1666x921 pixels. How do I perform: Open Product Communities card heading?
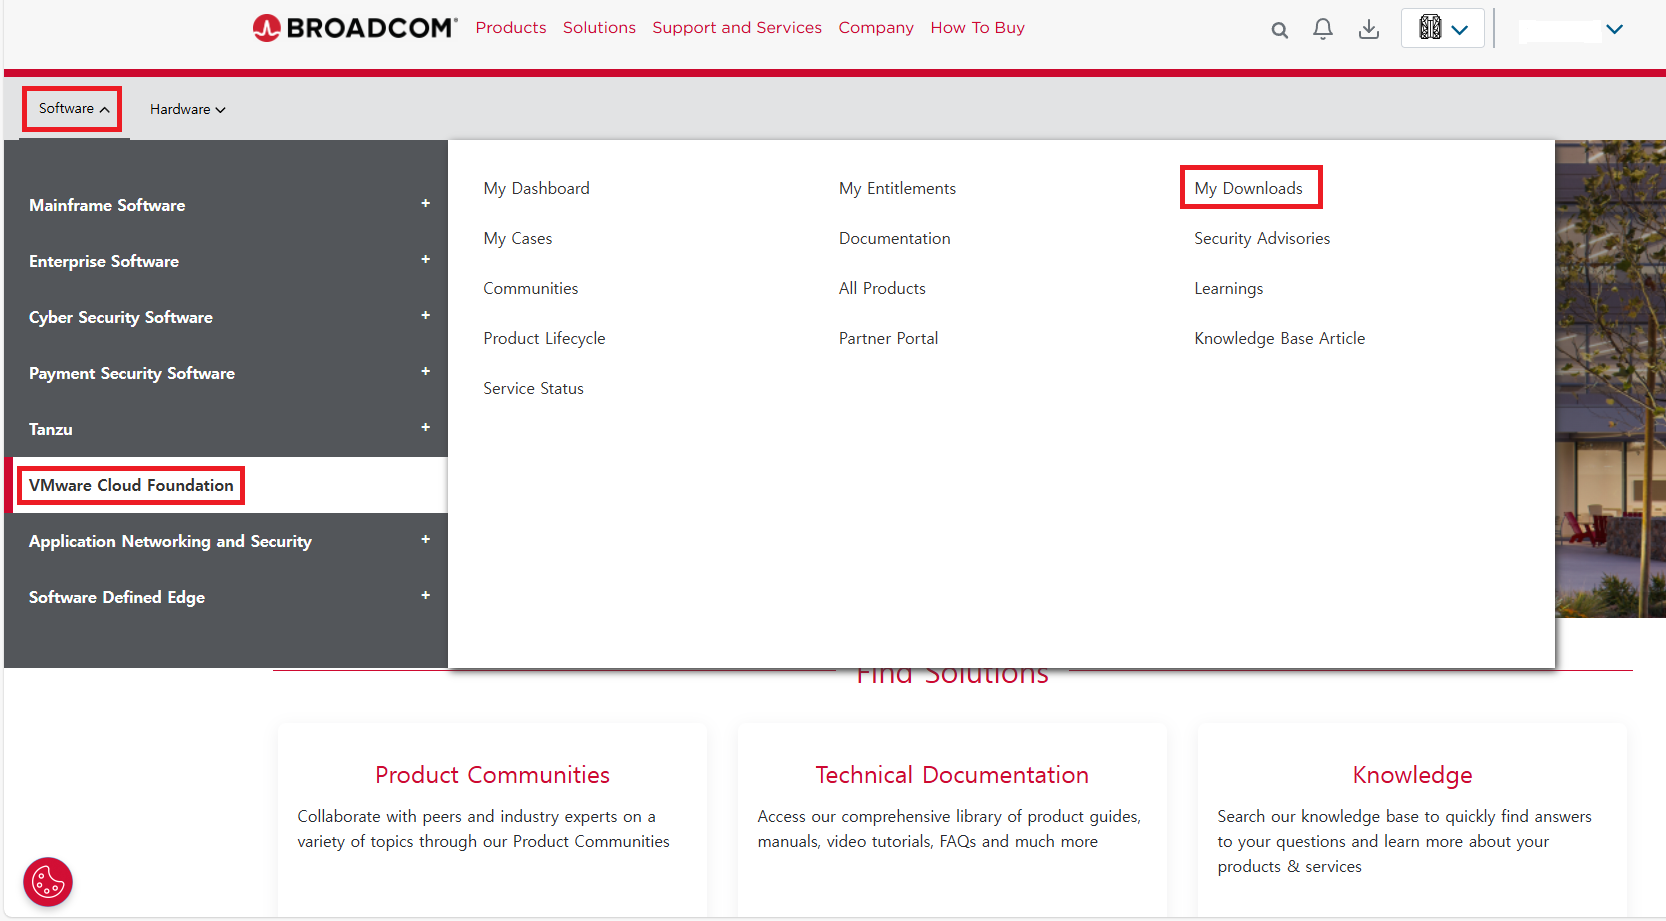(492, 775)
